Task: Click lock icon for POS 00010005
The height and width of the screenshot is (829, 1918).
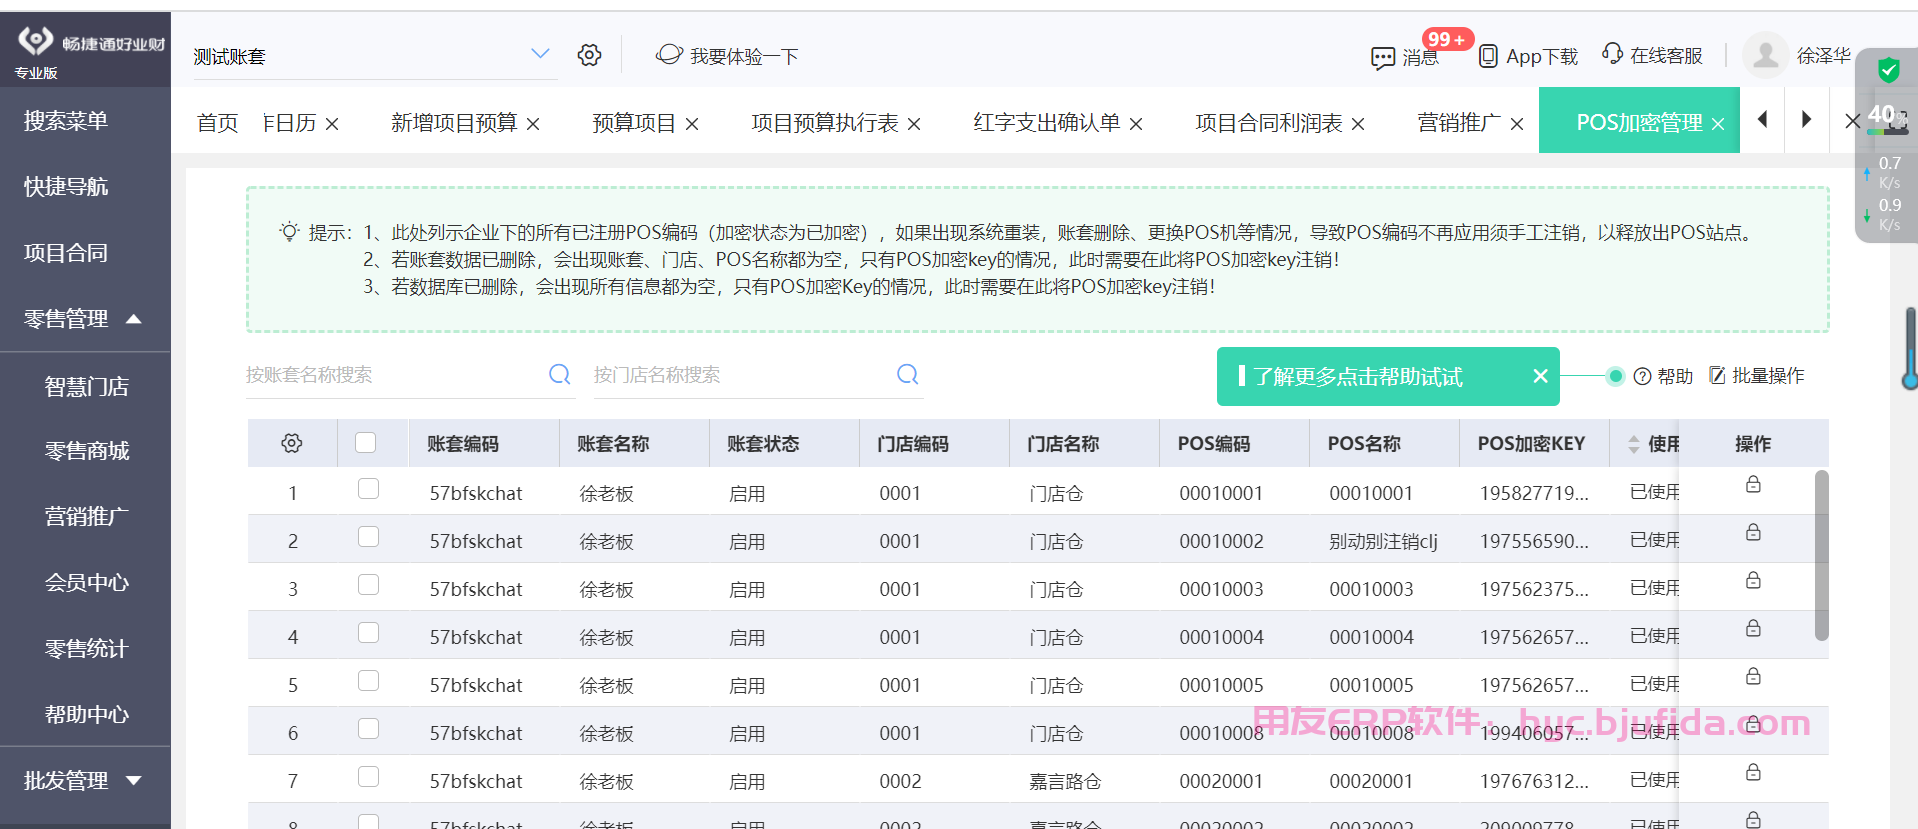Action: (x=1753, y=677)
